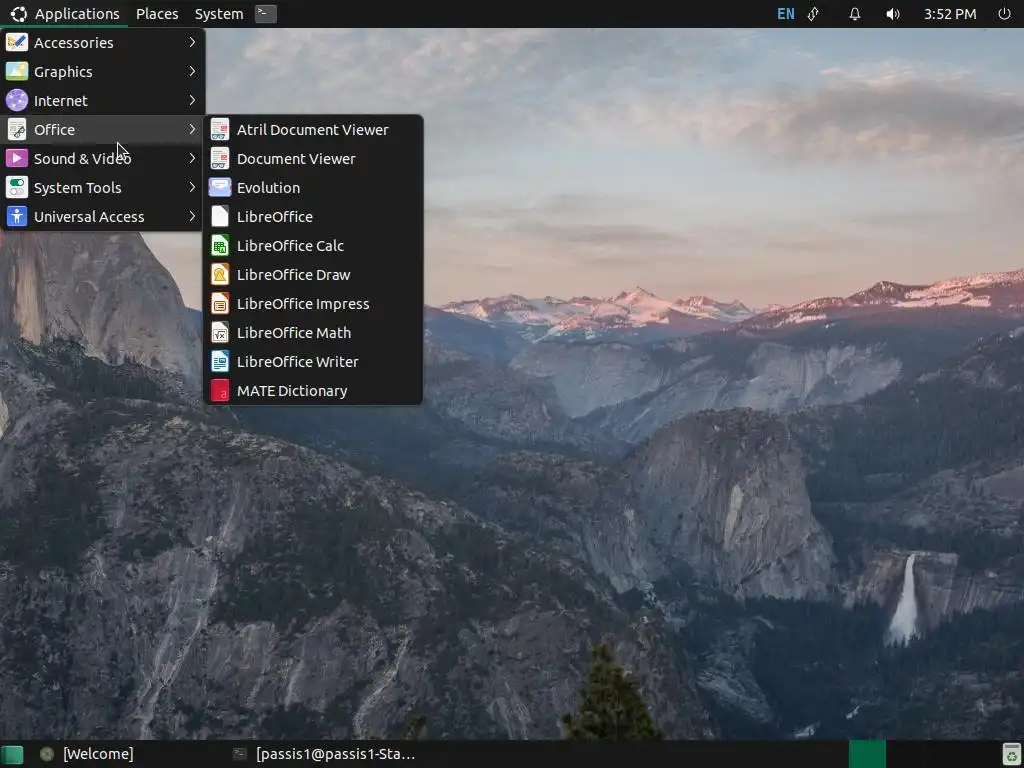Expand the Graphics submenu arrow
This screenshot has width=1024, height=768.
tap(192, 71)
